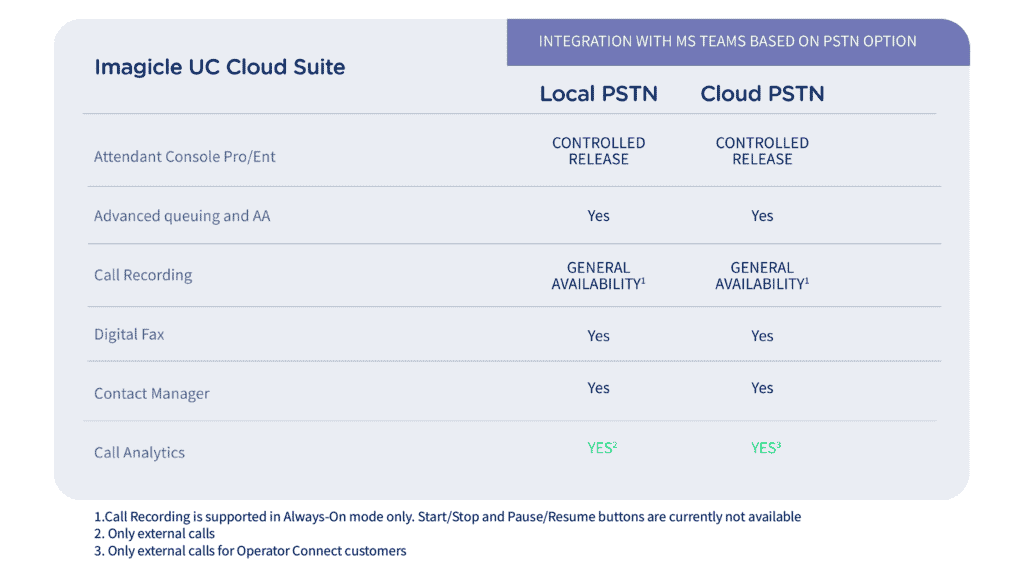The width and height of the screenshot is (1024, 569).
Task: Click Controlled Release under Local PSTN
Action: coord(598,151)
